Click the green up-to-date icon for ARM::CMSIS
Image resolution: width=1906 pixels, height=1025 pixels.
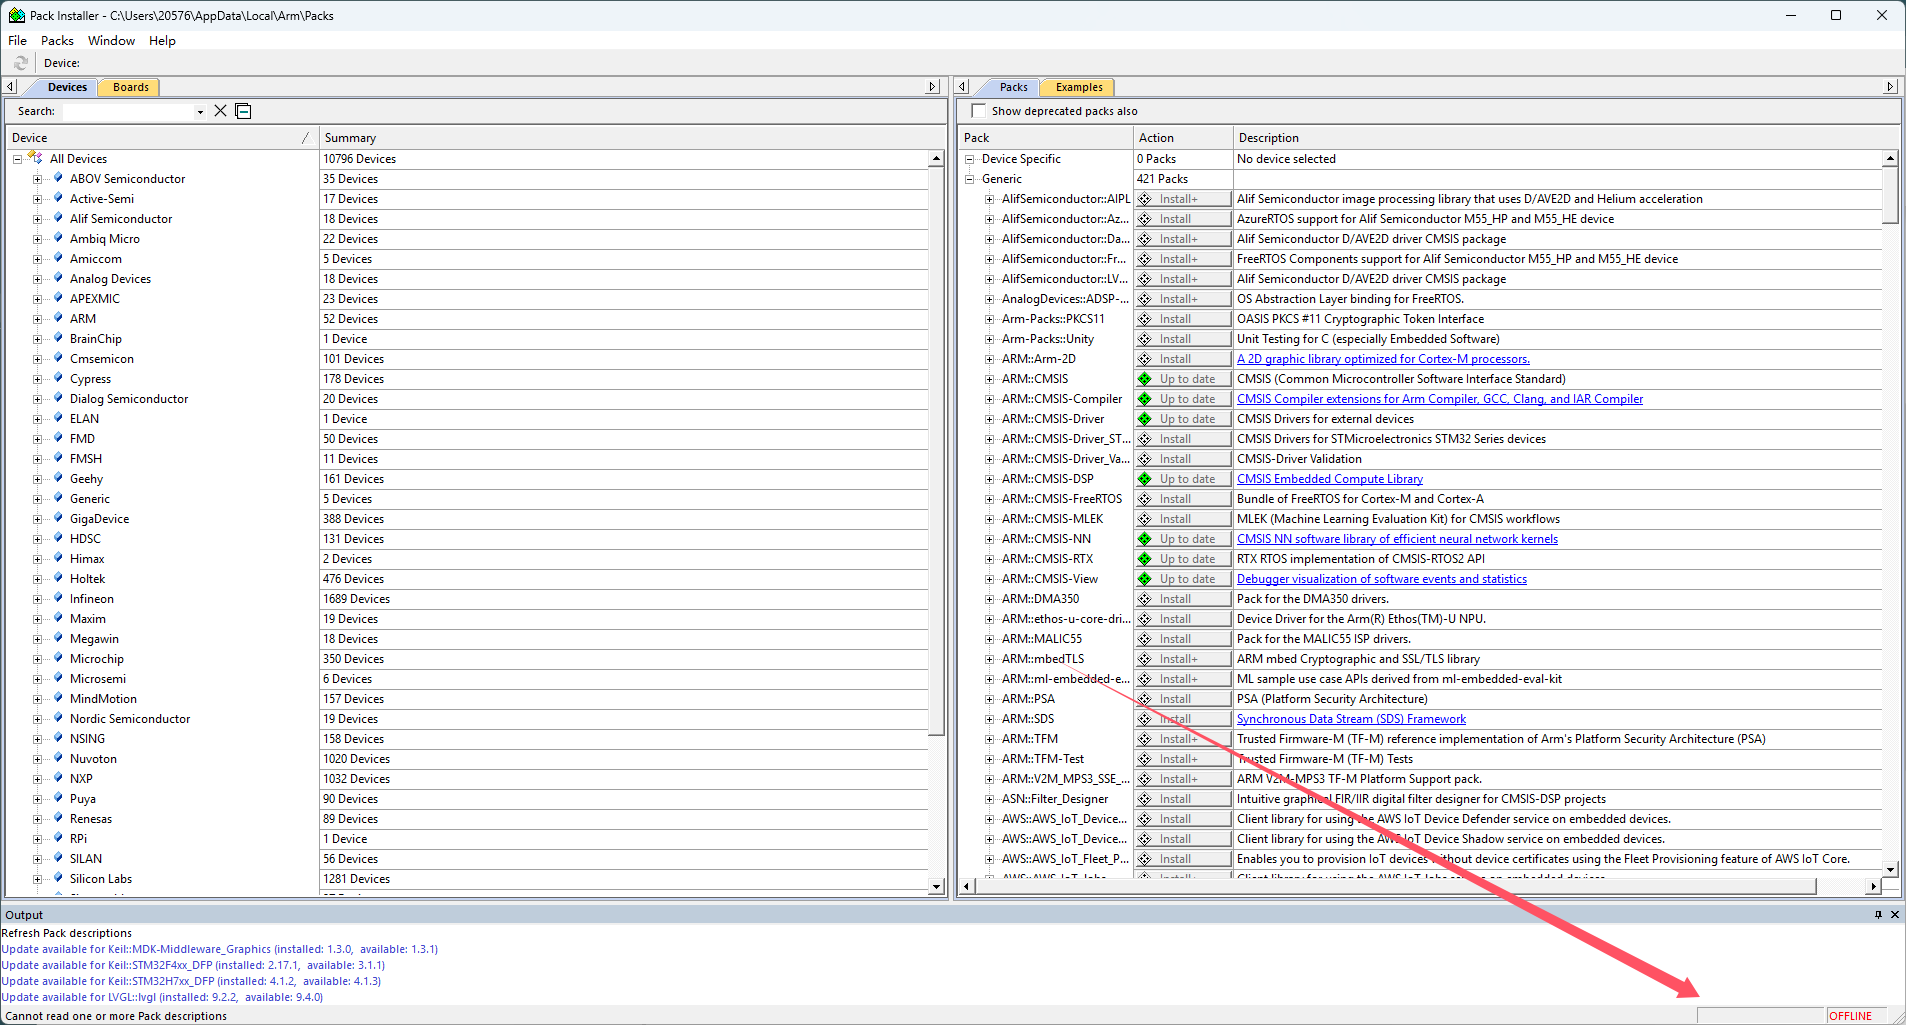pos(1145,379)
